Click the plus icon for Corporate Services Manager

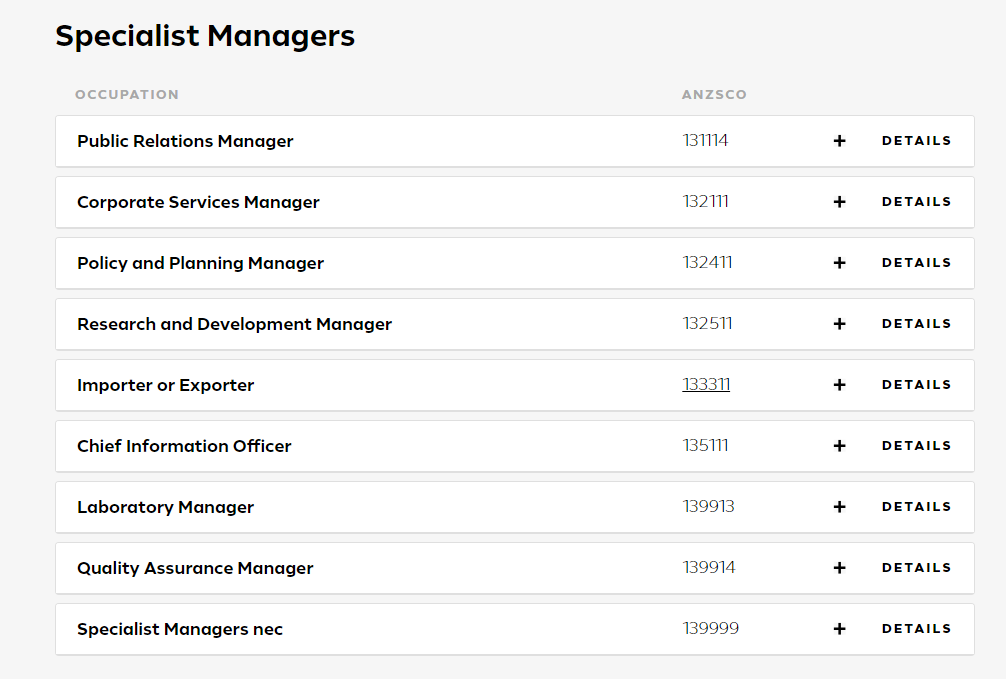pos(839,202)
